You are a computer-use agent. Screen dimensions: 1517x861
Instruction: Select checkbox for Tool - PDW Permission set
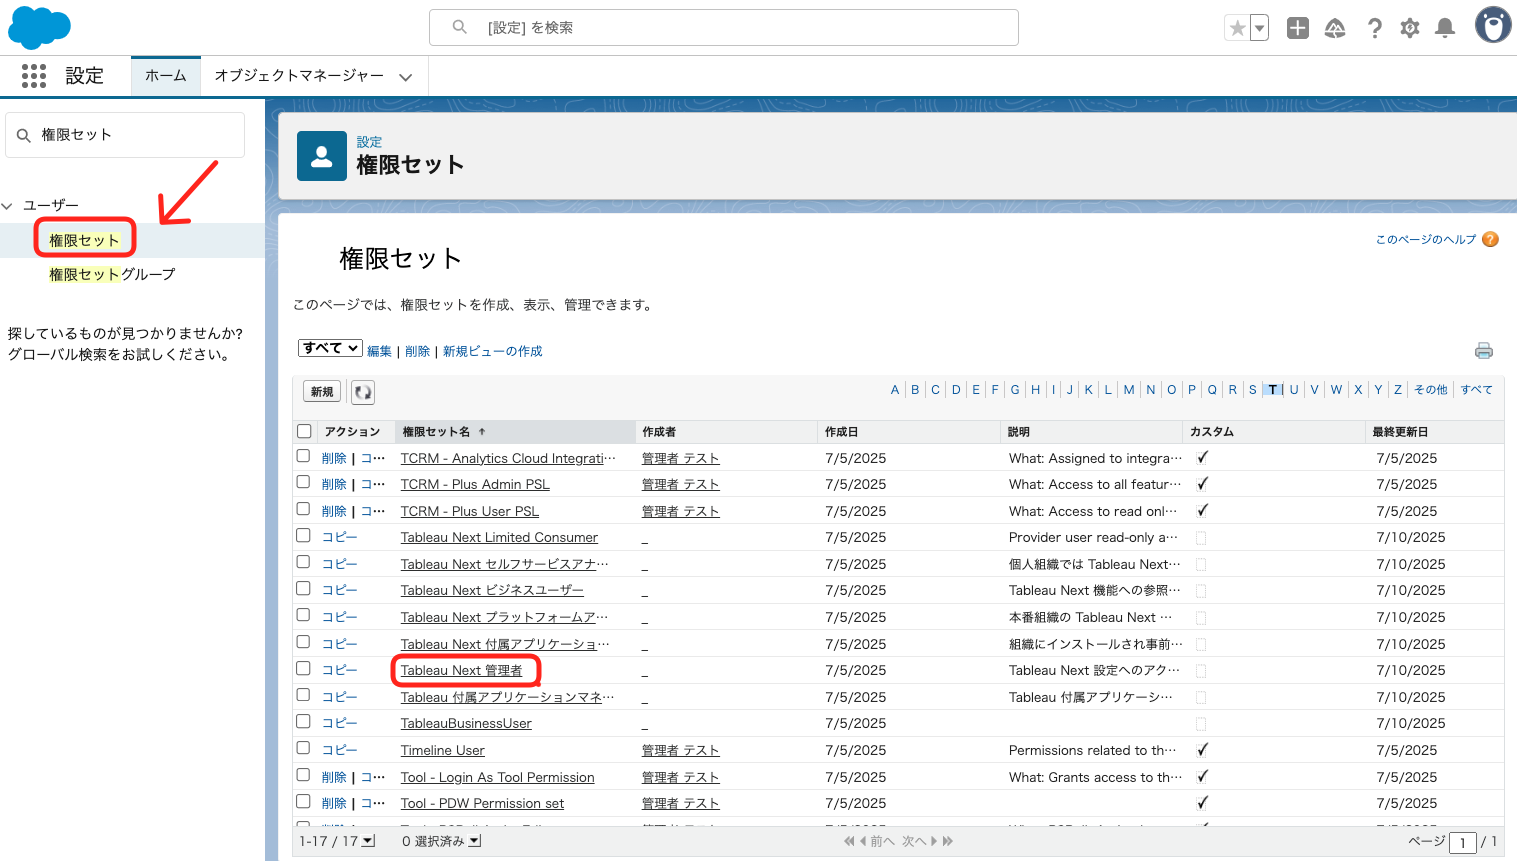point(303,801)
